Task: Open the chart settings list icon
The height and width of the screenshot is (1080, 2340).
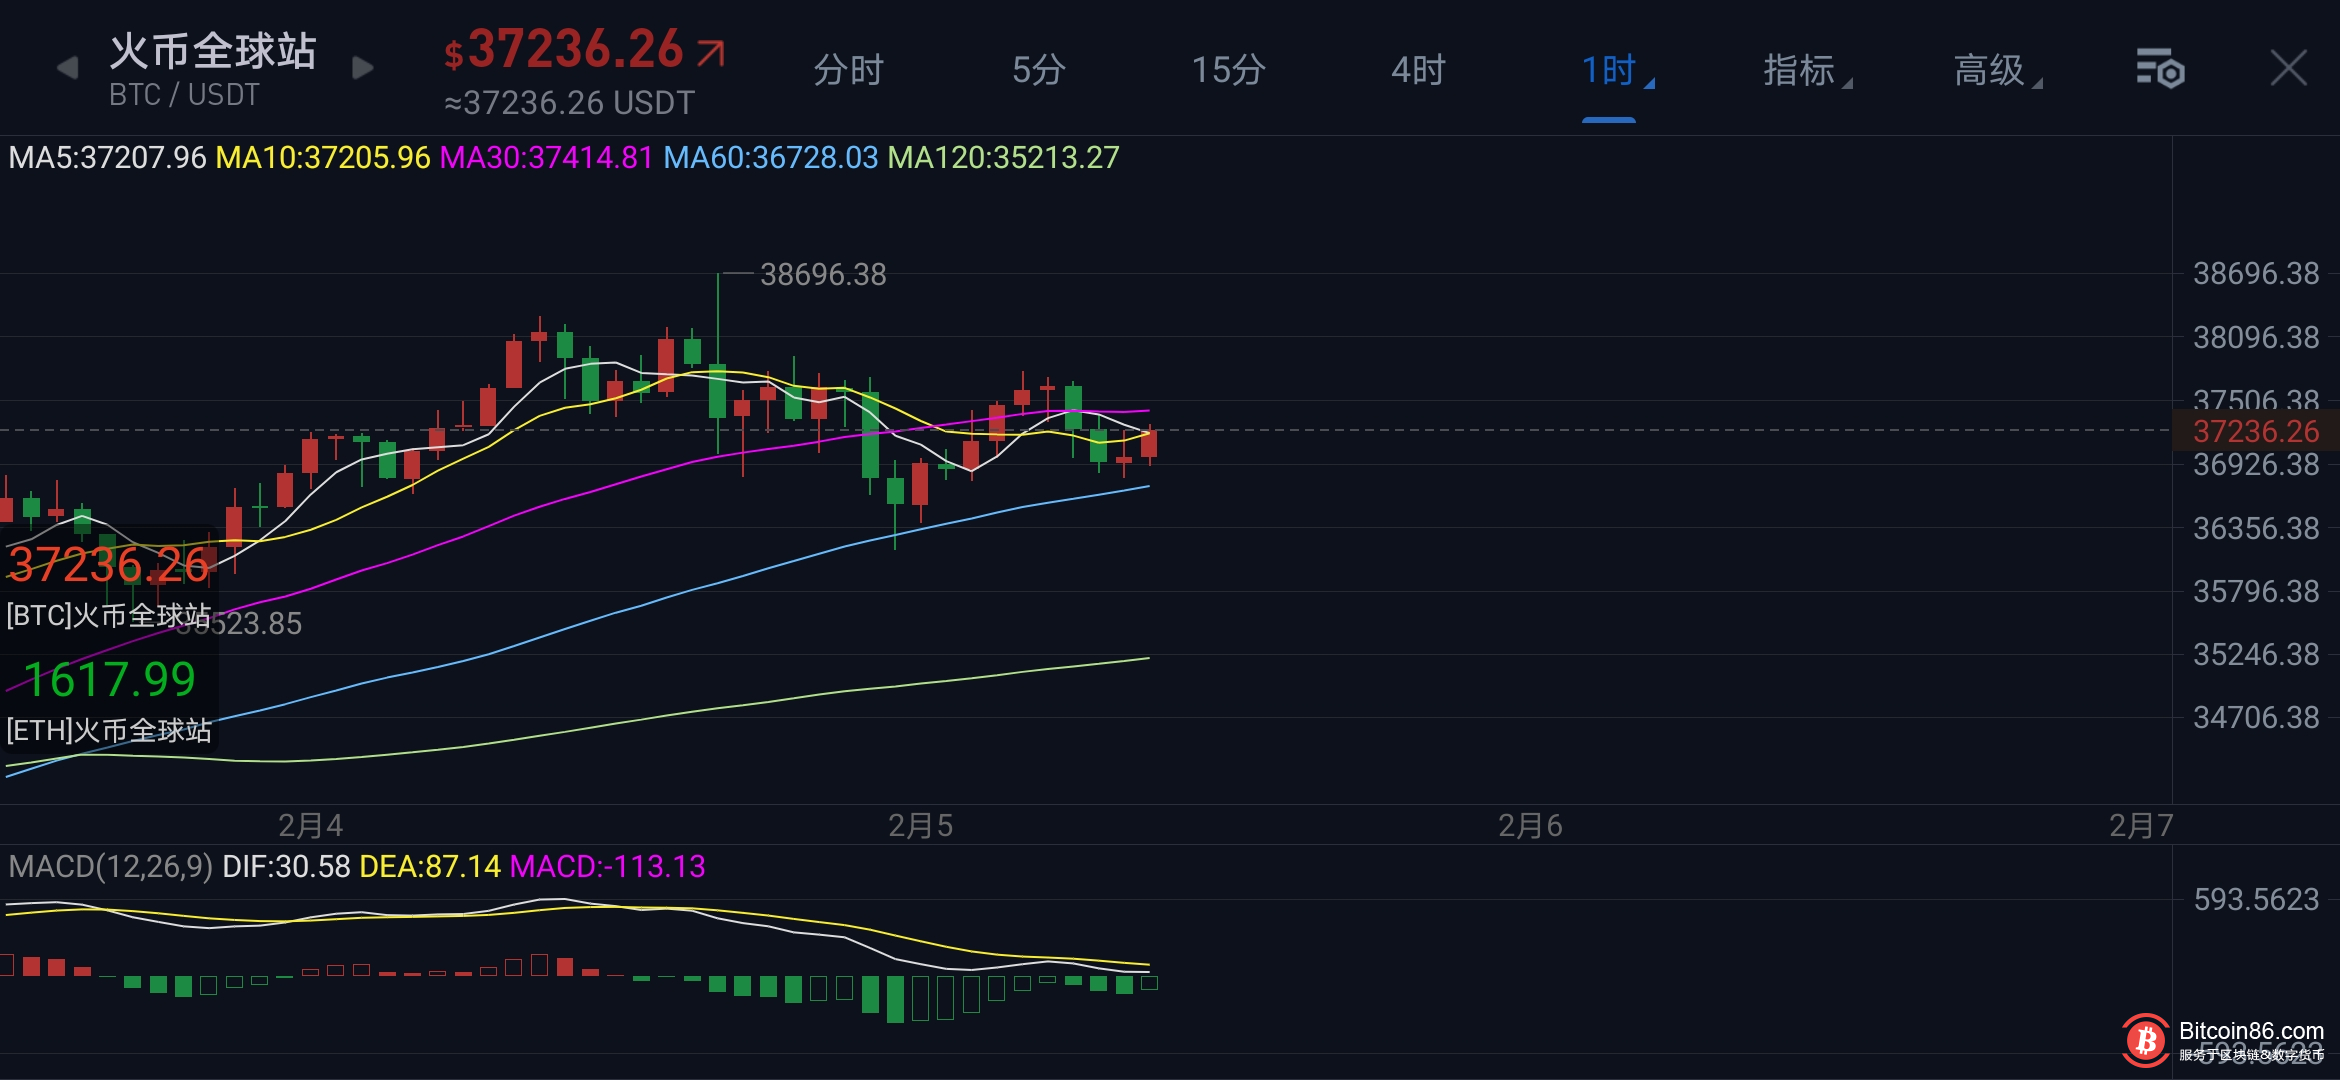Action: [2159, 69]
